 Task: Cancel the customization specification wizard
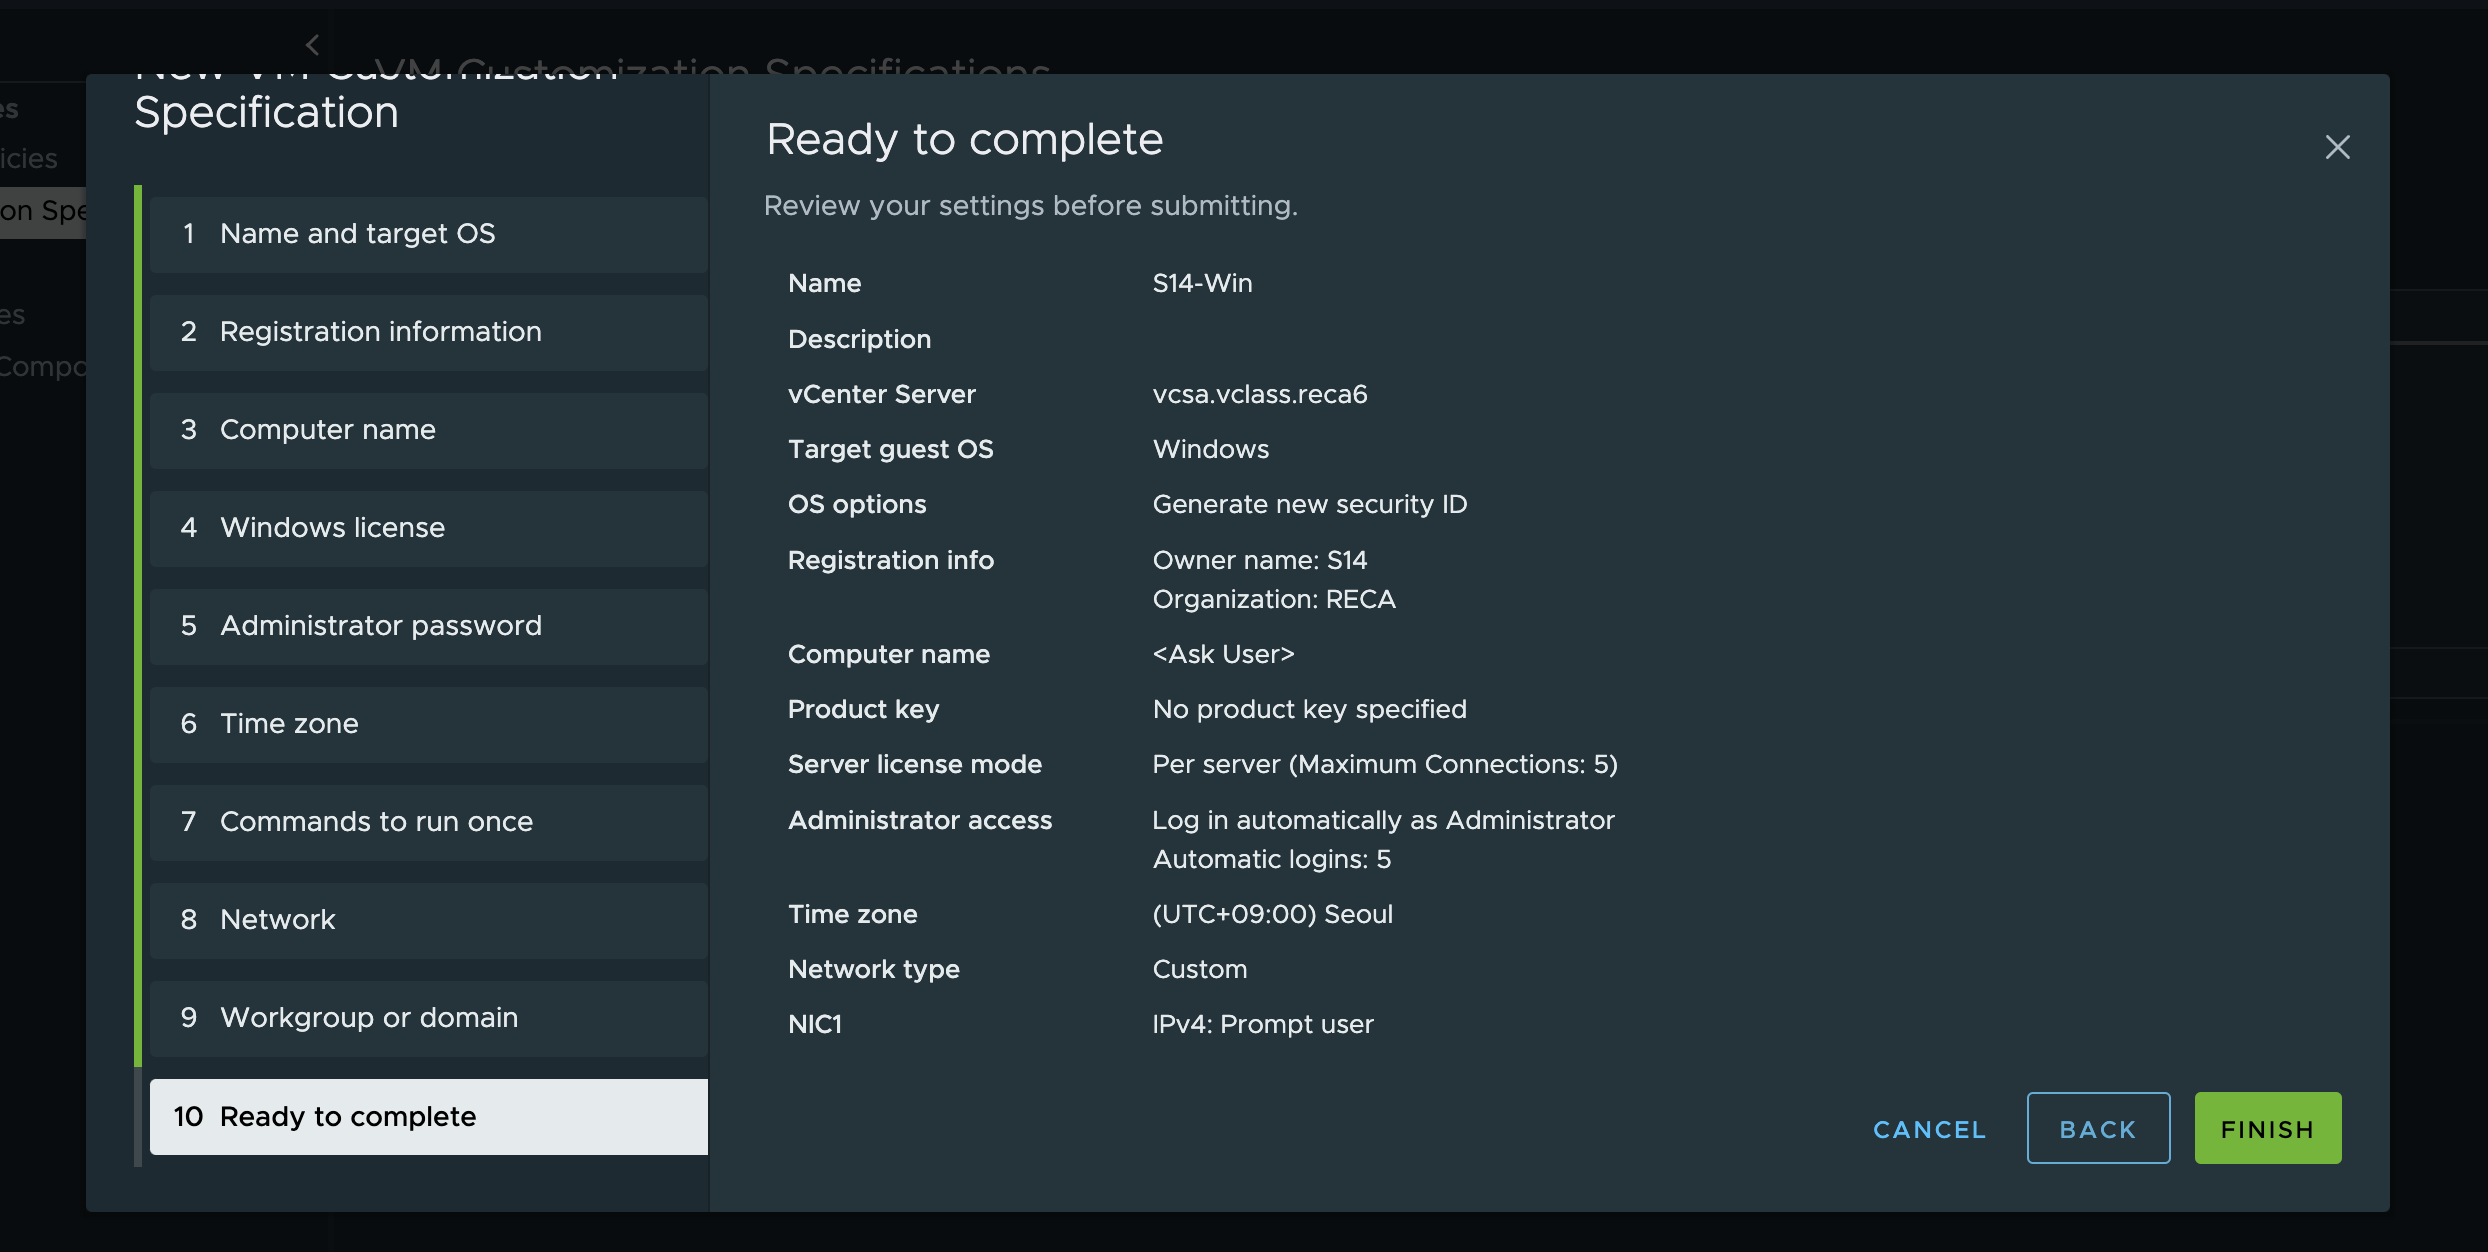pos(1929,1129)
